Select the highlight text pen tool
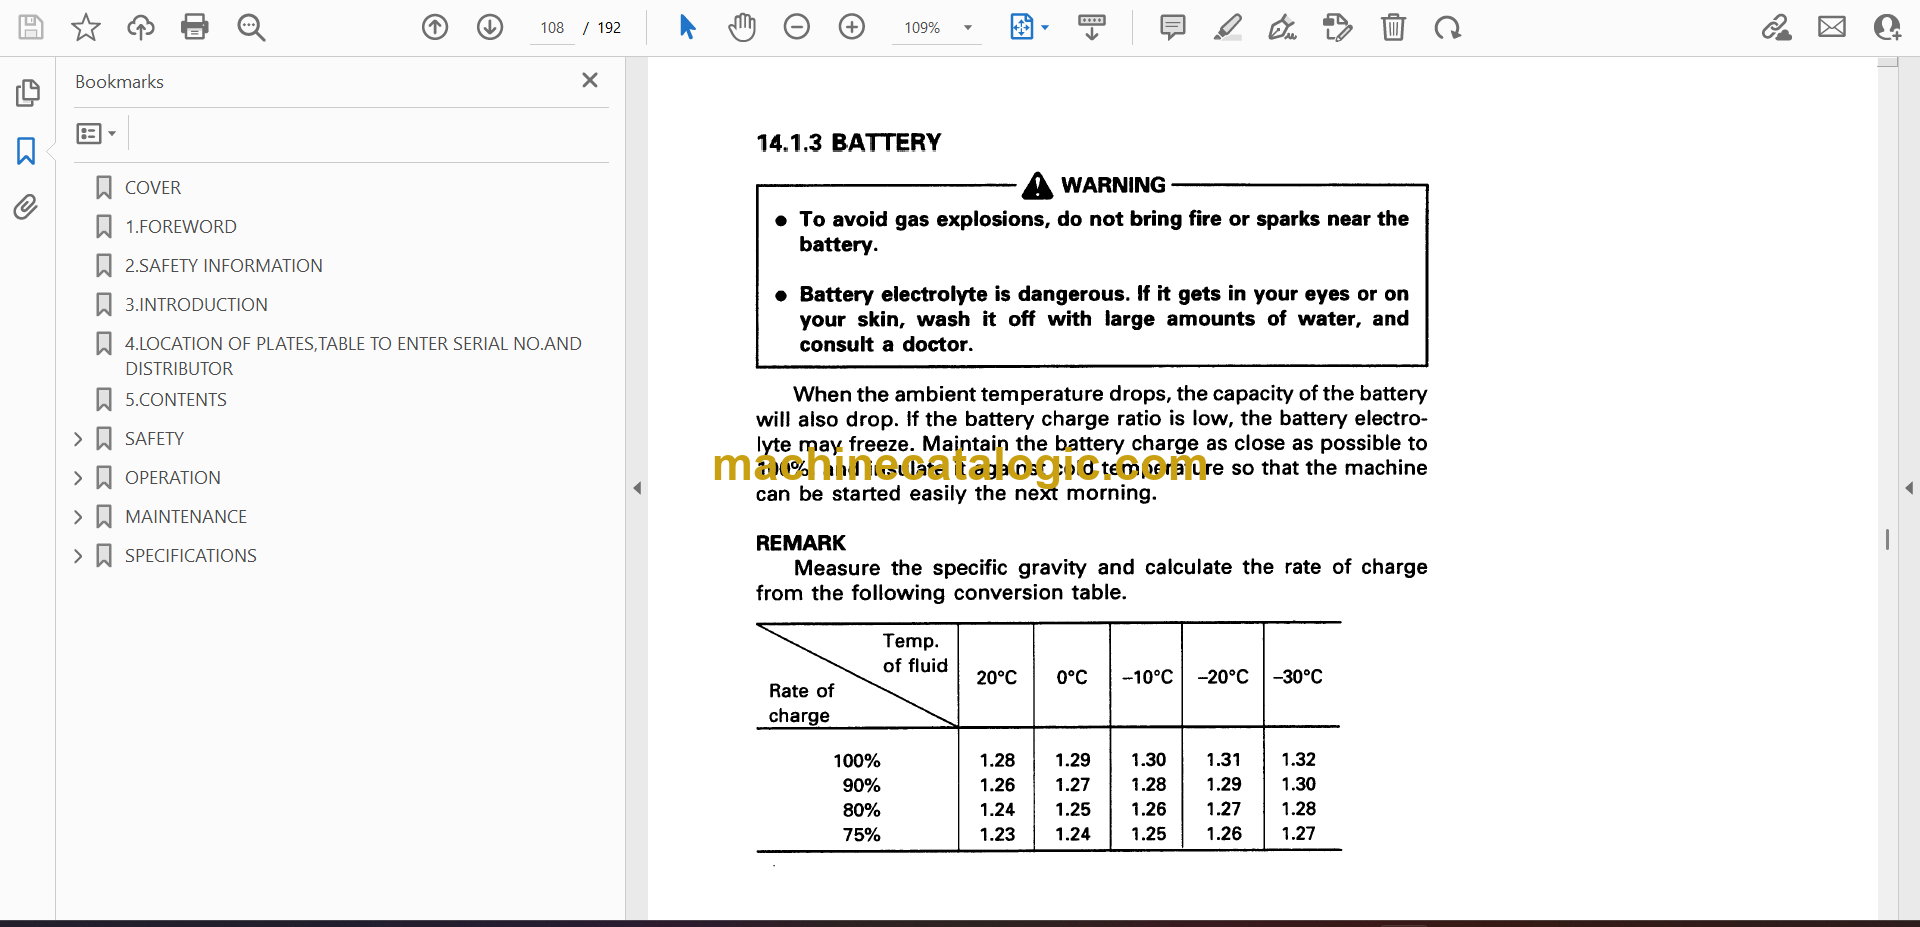Viewport: 1920px width, 927px height. pos(1228,27)
